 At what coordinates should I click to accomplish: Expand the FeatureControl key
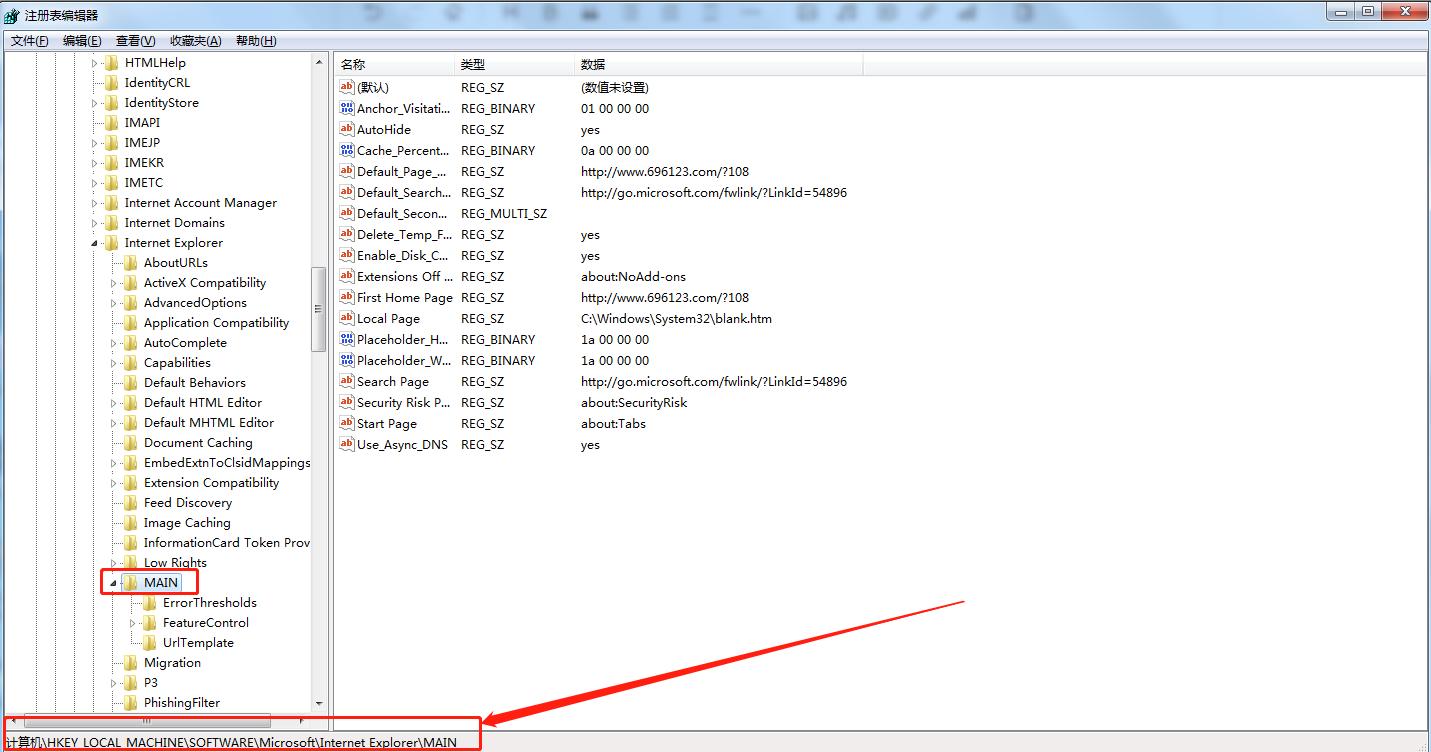[133, 623]
